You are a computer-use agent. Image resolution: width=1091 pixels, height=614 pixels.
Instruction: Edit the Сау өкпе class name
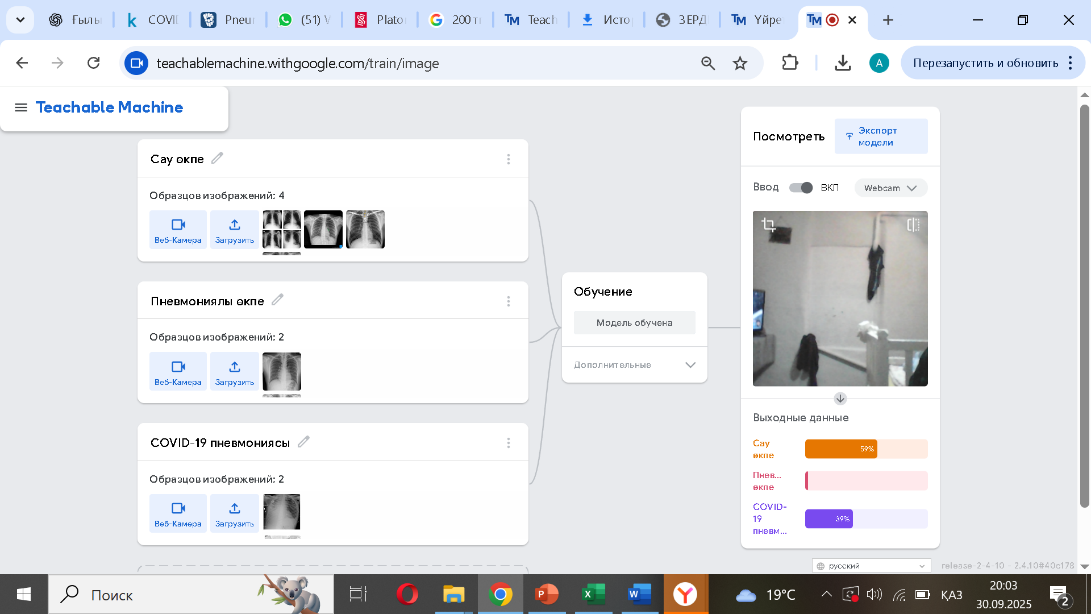[217, 158]
